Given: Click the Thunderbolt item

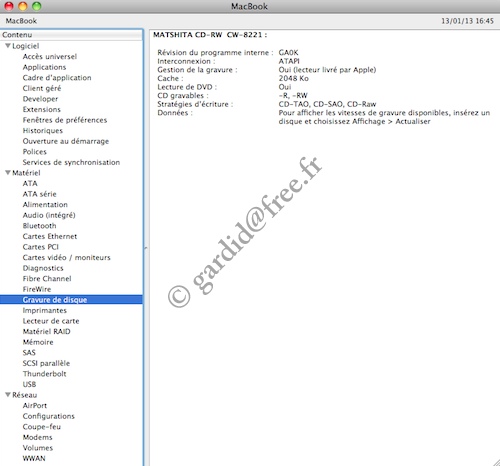Looking at the screenshot, I should pyautogui.click(x=44, y=374).
